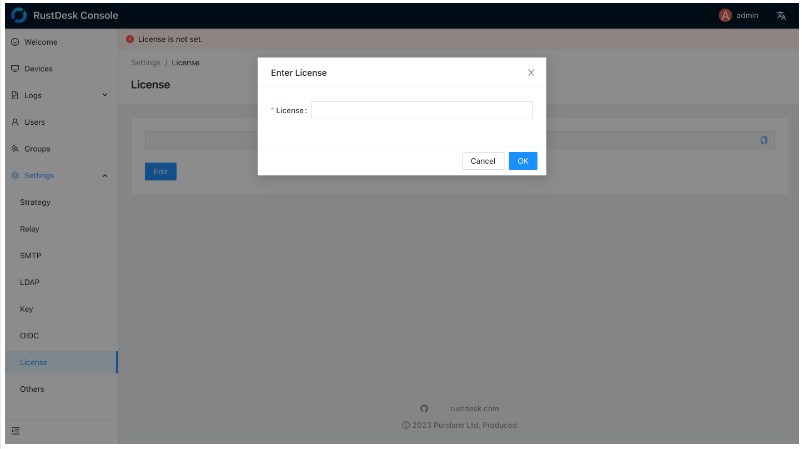Viewport: 802px width, 449px height.
Task: Click the license display field behind dialog
Action: 459,140
